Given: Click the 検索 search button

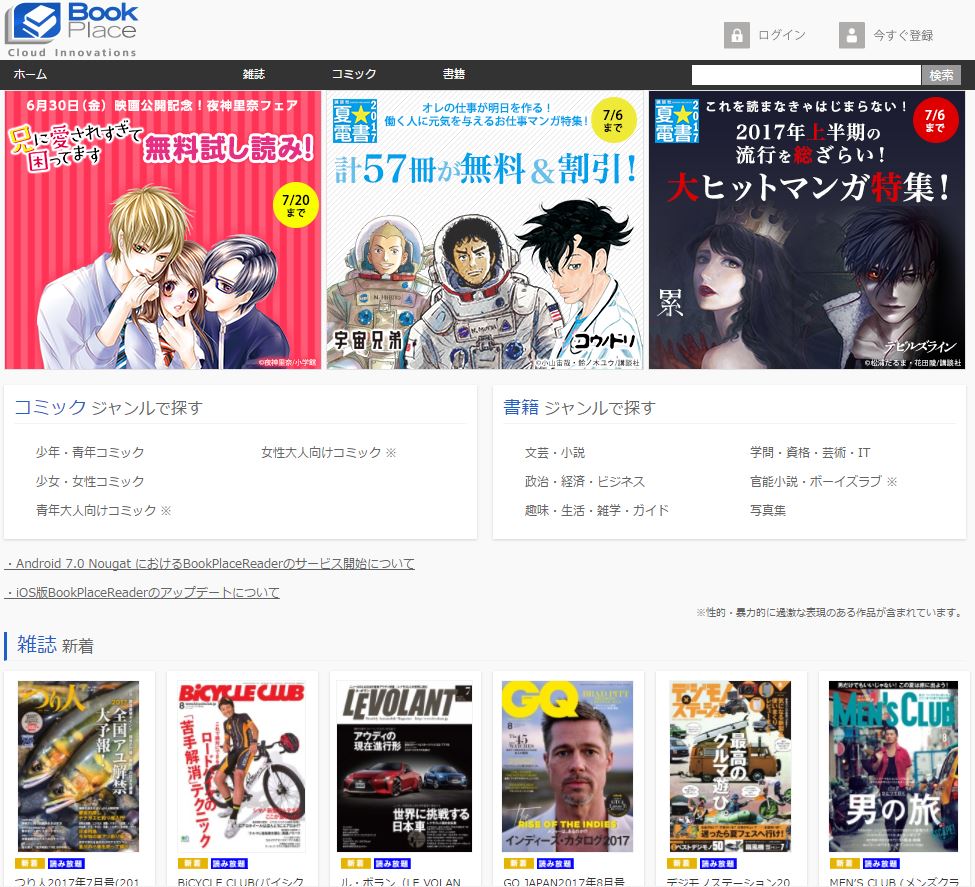Looking at the screenshot, I should (x=941, y=75).
